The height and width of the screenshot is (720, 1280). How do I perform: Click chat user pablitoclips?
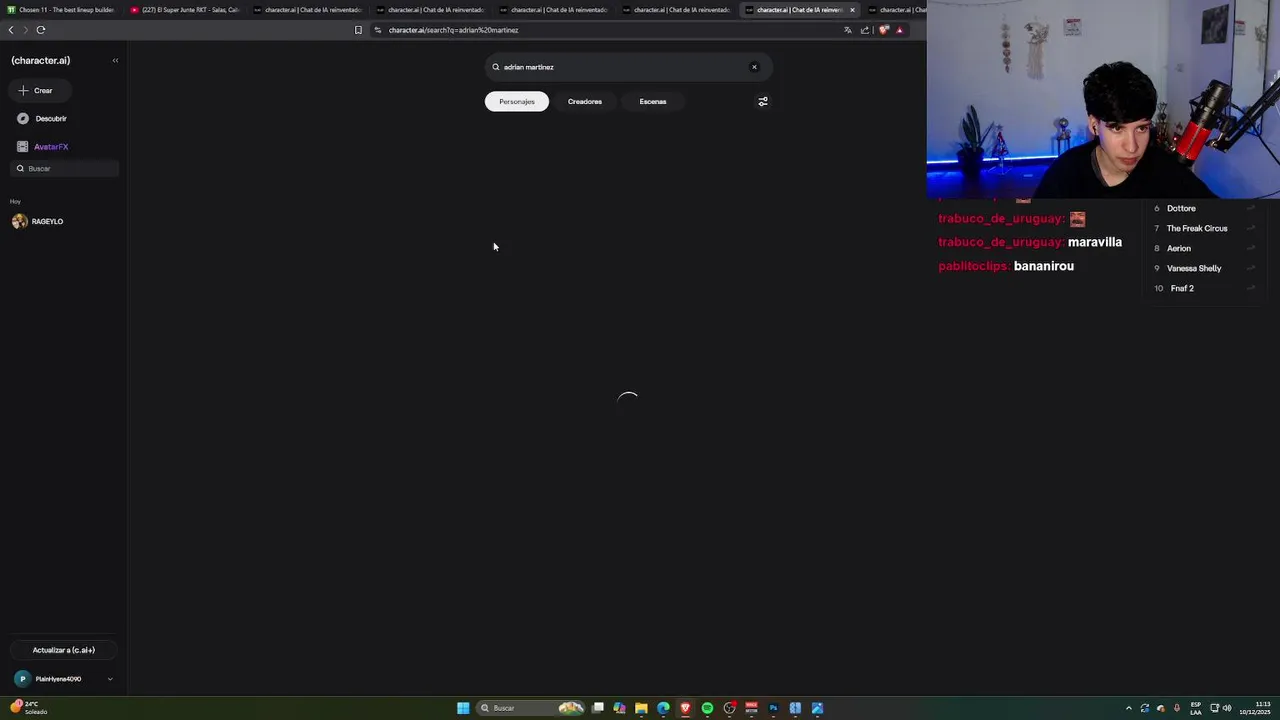point(972,266)
